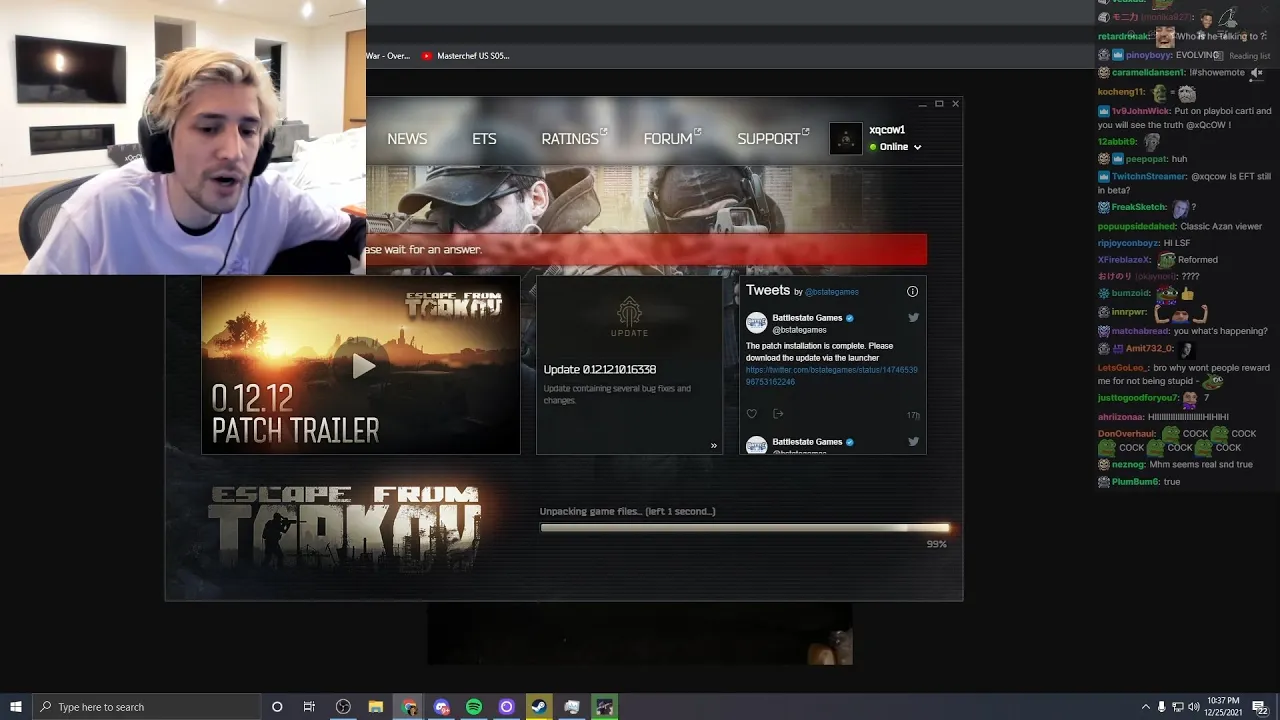Open the FORUM link in launcher header
This screenshot has height=720, width=1280.
672,139
